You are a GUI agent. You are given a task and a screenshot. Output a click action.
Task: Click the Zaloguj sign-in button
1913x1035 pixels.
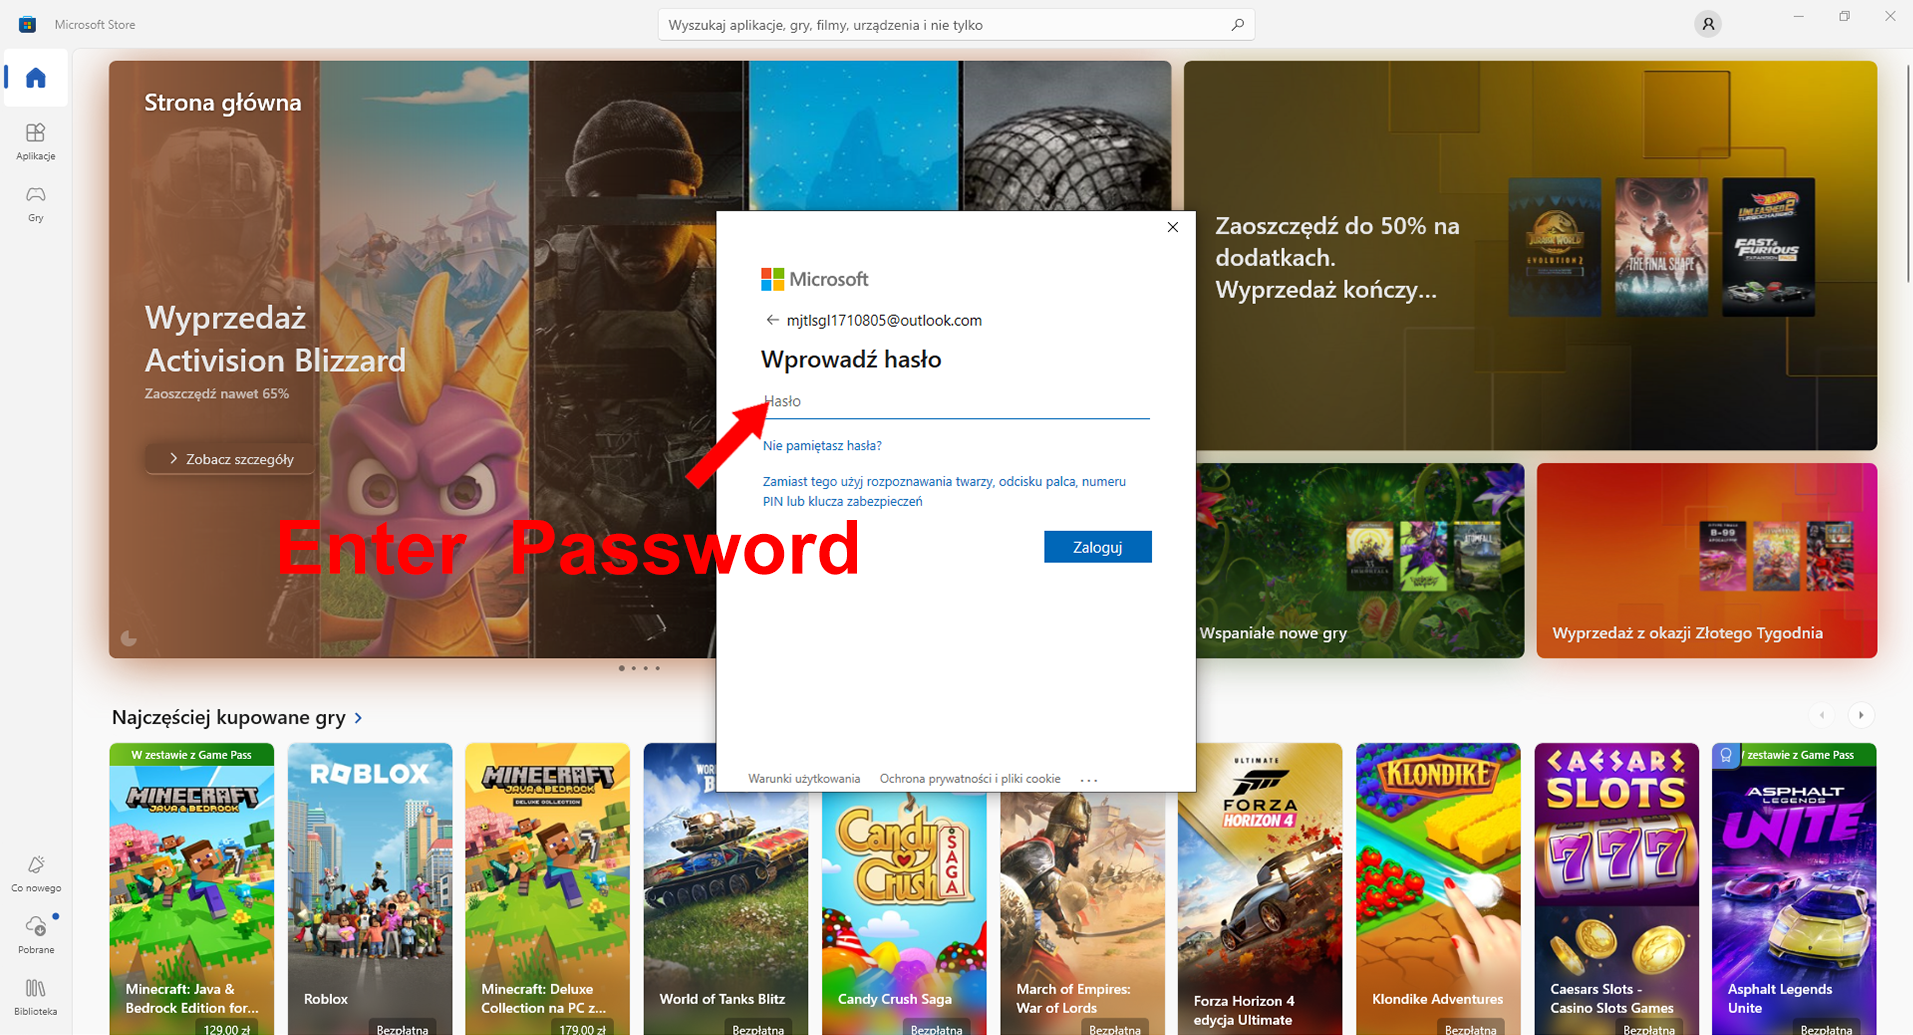[x=1098, y=547]
